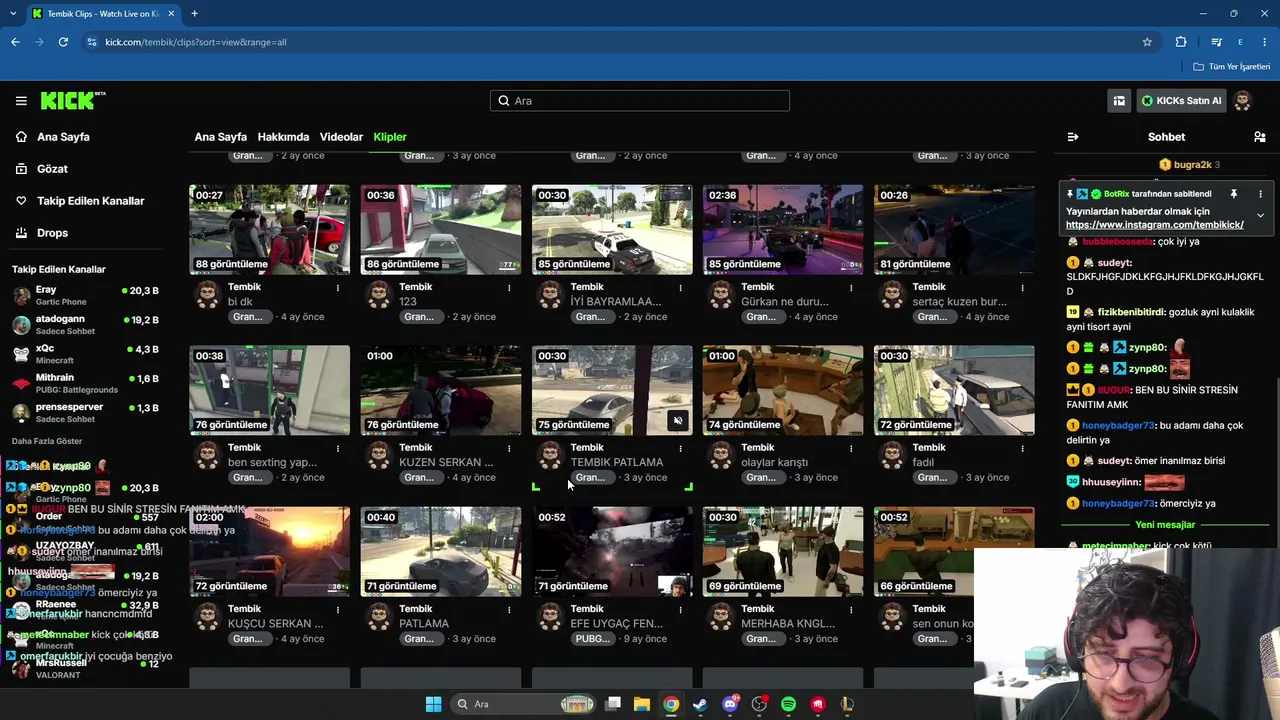Open options for 'PATLAMA' 71-view clip
Screen dimensions: 1280x720
tap(509, 610)
